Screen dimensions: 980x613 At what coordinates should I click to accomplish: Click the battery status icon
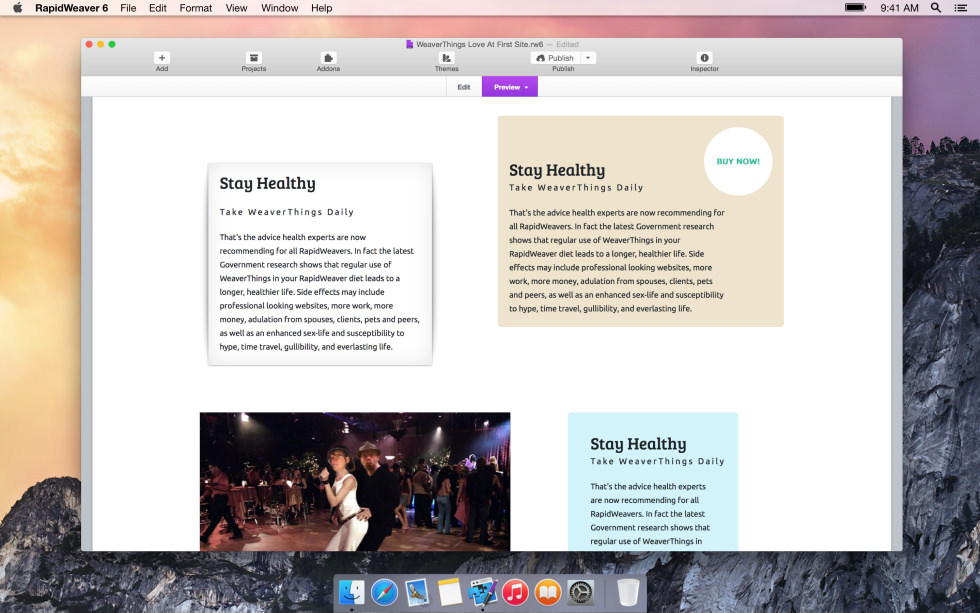pos(855,7)
